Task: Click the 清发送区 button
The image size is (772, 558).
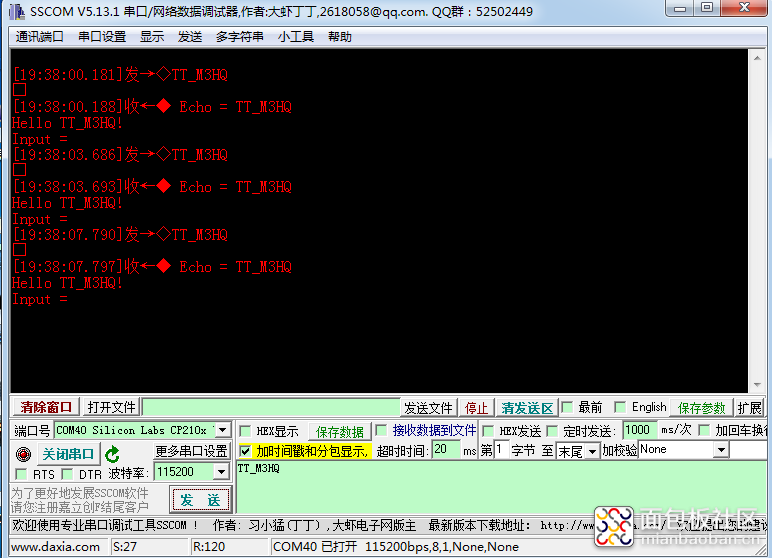Action: point(527,408)
